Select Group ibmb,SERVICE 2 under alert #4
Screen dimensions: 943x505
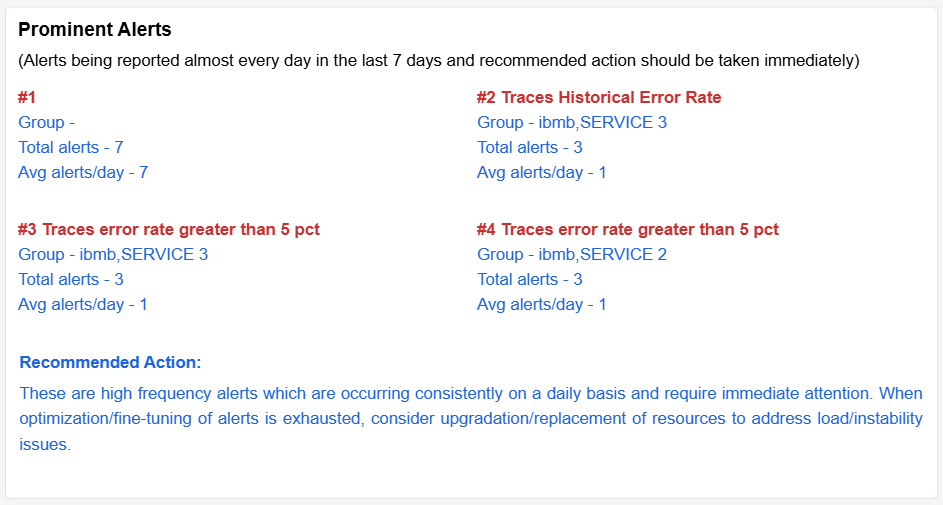pyautogui.click(x=572, y=254)
